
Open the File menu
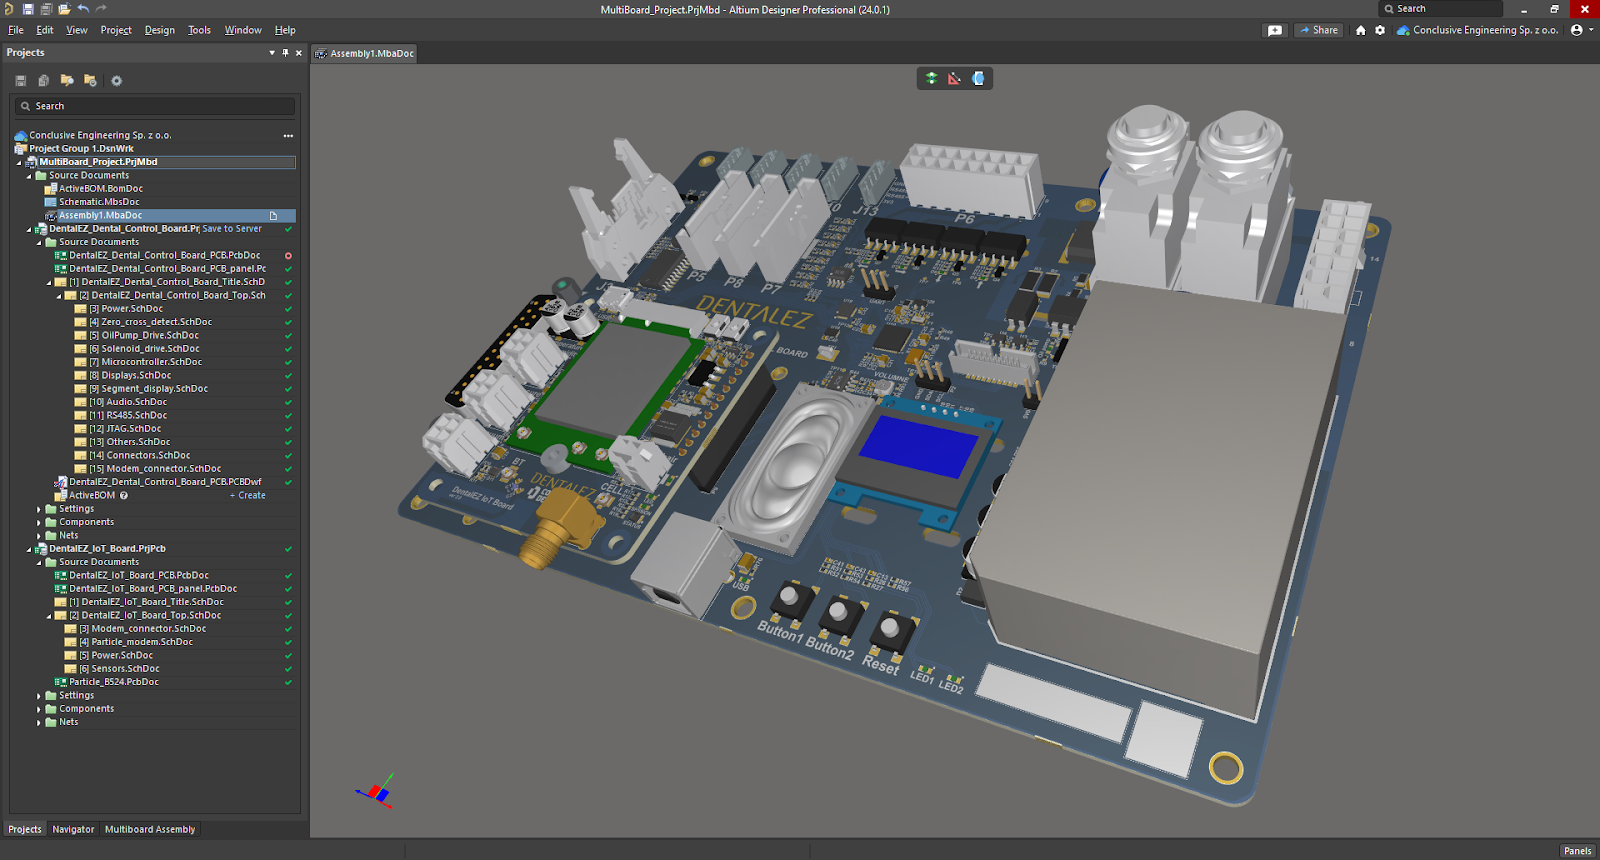coord(16,30)
